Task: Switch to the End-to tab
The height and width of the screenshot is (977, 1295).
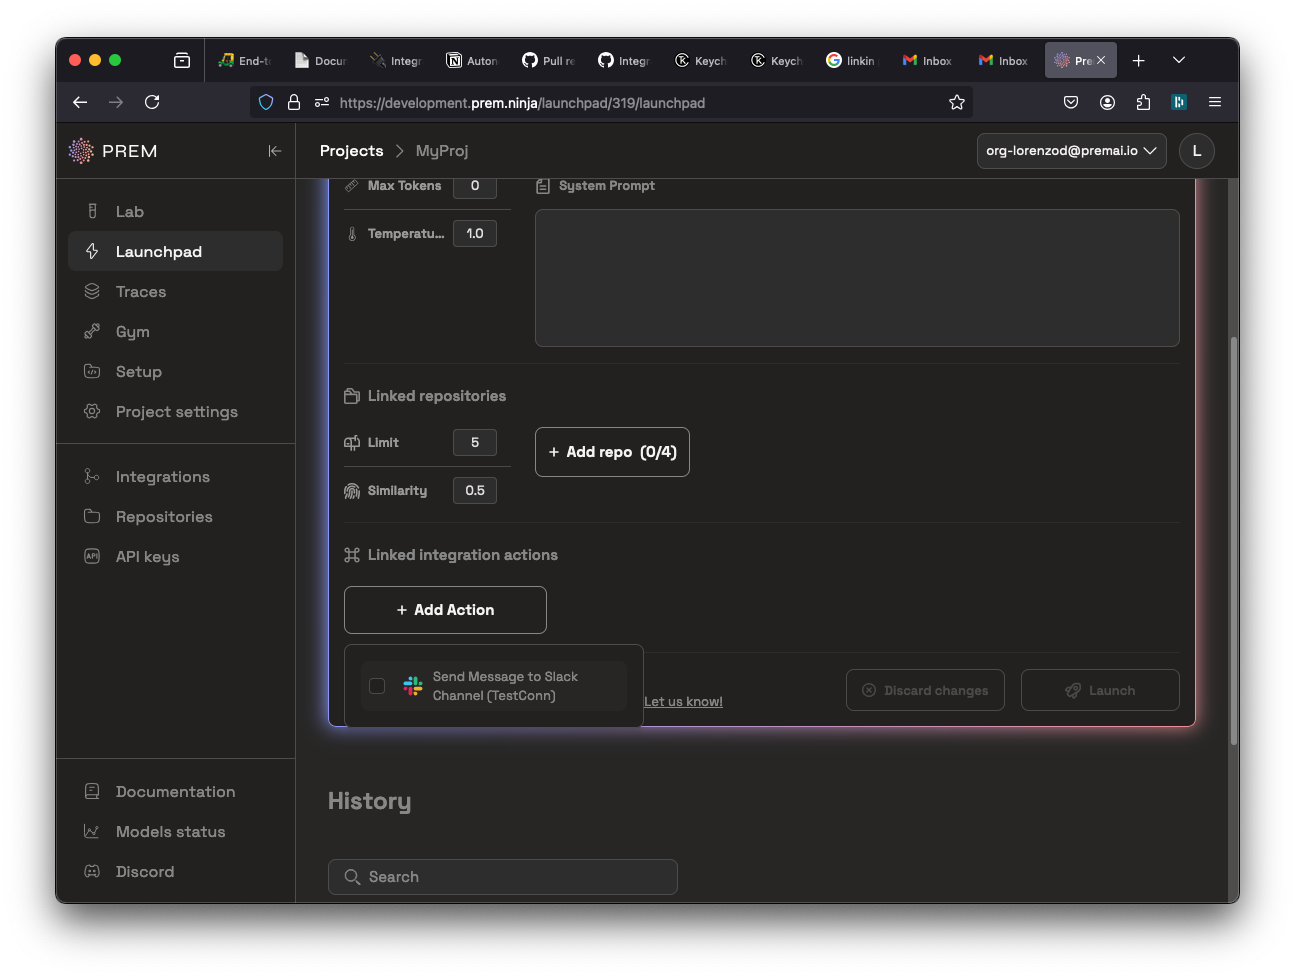Action: click(244, 61)
